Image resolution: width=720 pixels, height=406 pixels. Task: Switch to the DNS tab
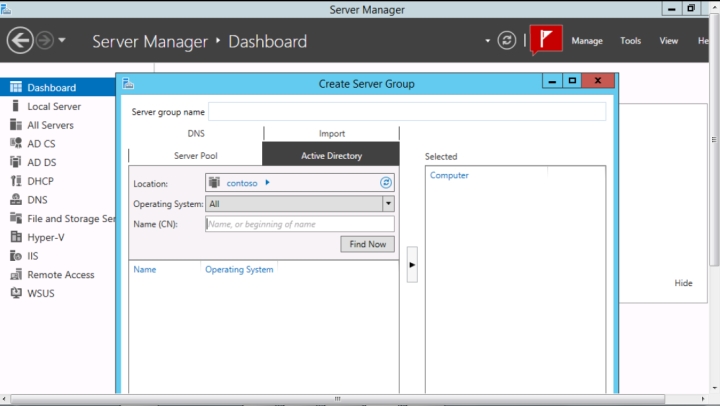[x=196, y=133]
